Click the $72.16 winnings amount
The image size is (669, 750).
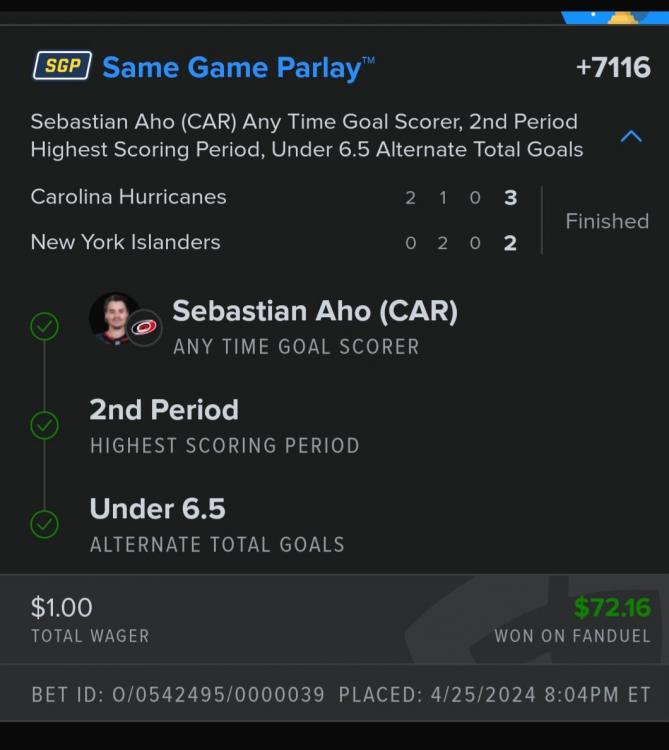coord(612,607)
